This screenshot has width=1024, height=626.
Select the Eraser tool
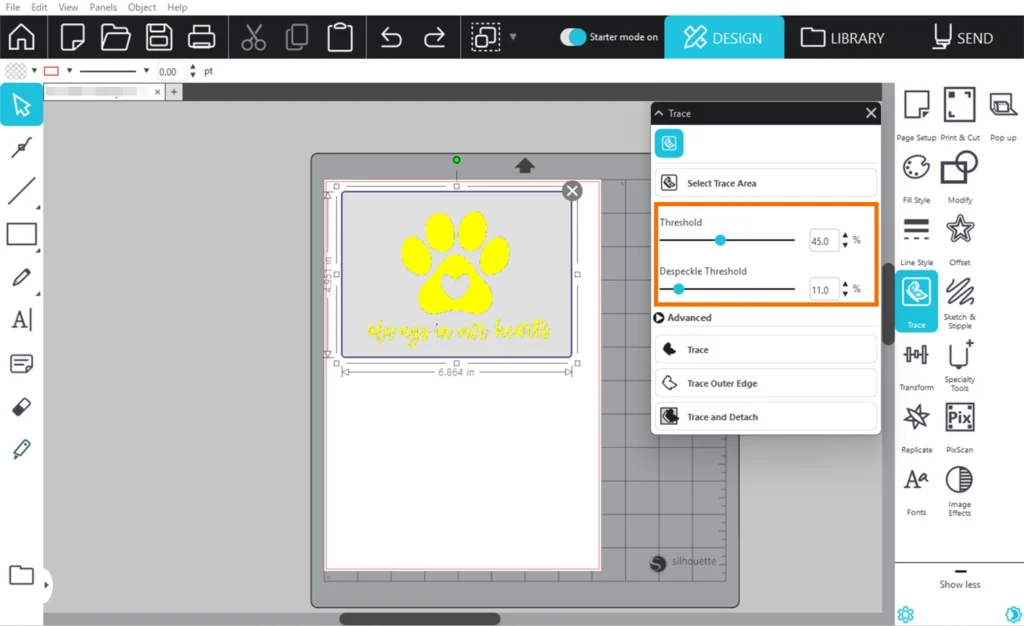point(21,407)
